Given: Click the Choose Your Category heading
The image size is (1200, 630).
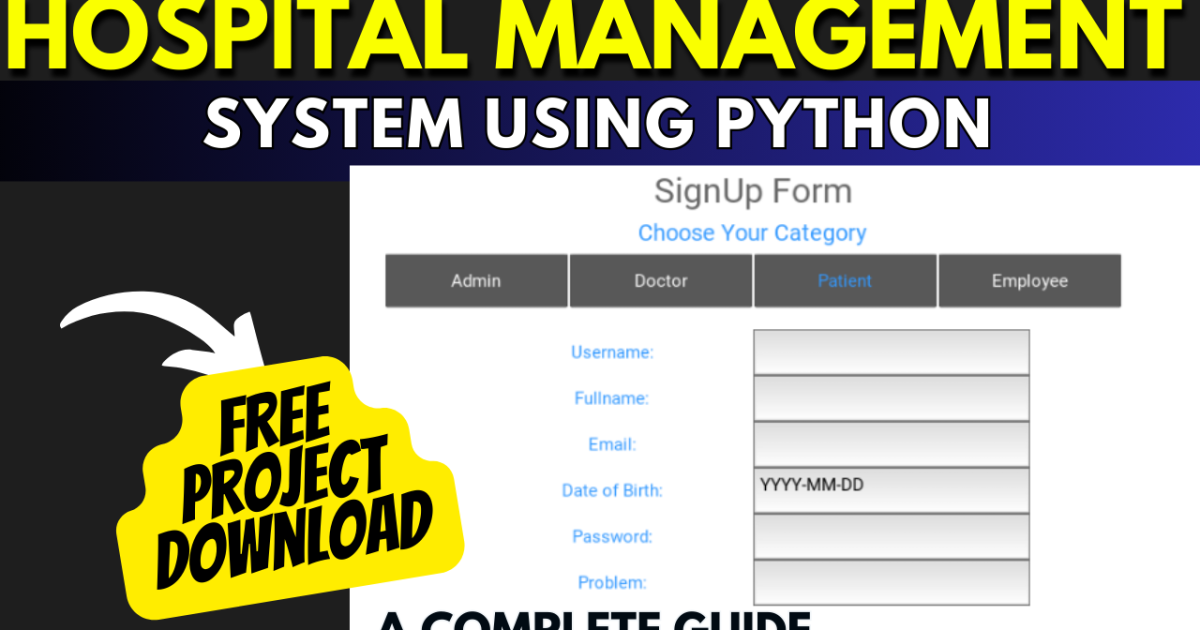Looking at the screenshot, I should [x=753, y=233].
